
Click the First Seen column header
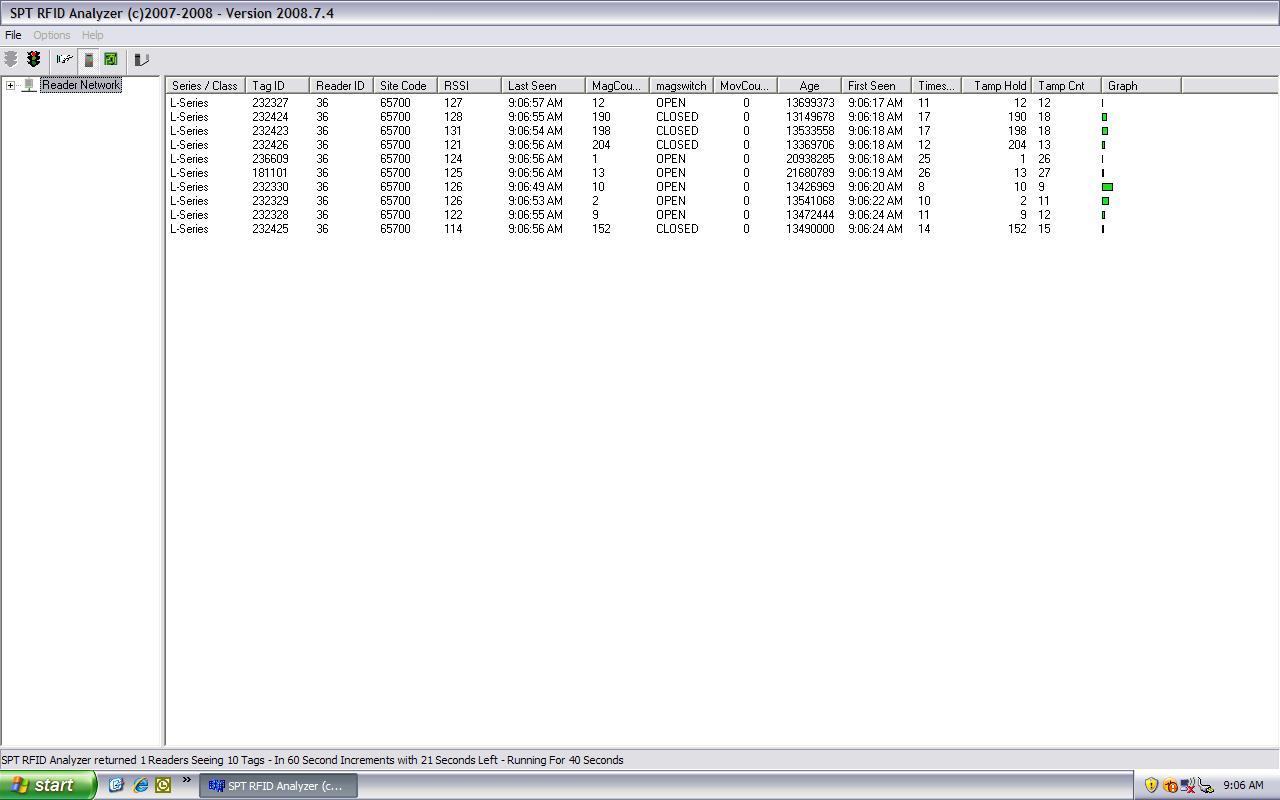(876, 86)
